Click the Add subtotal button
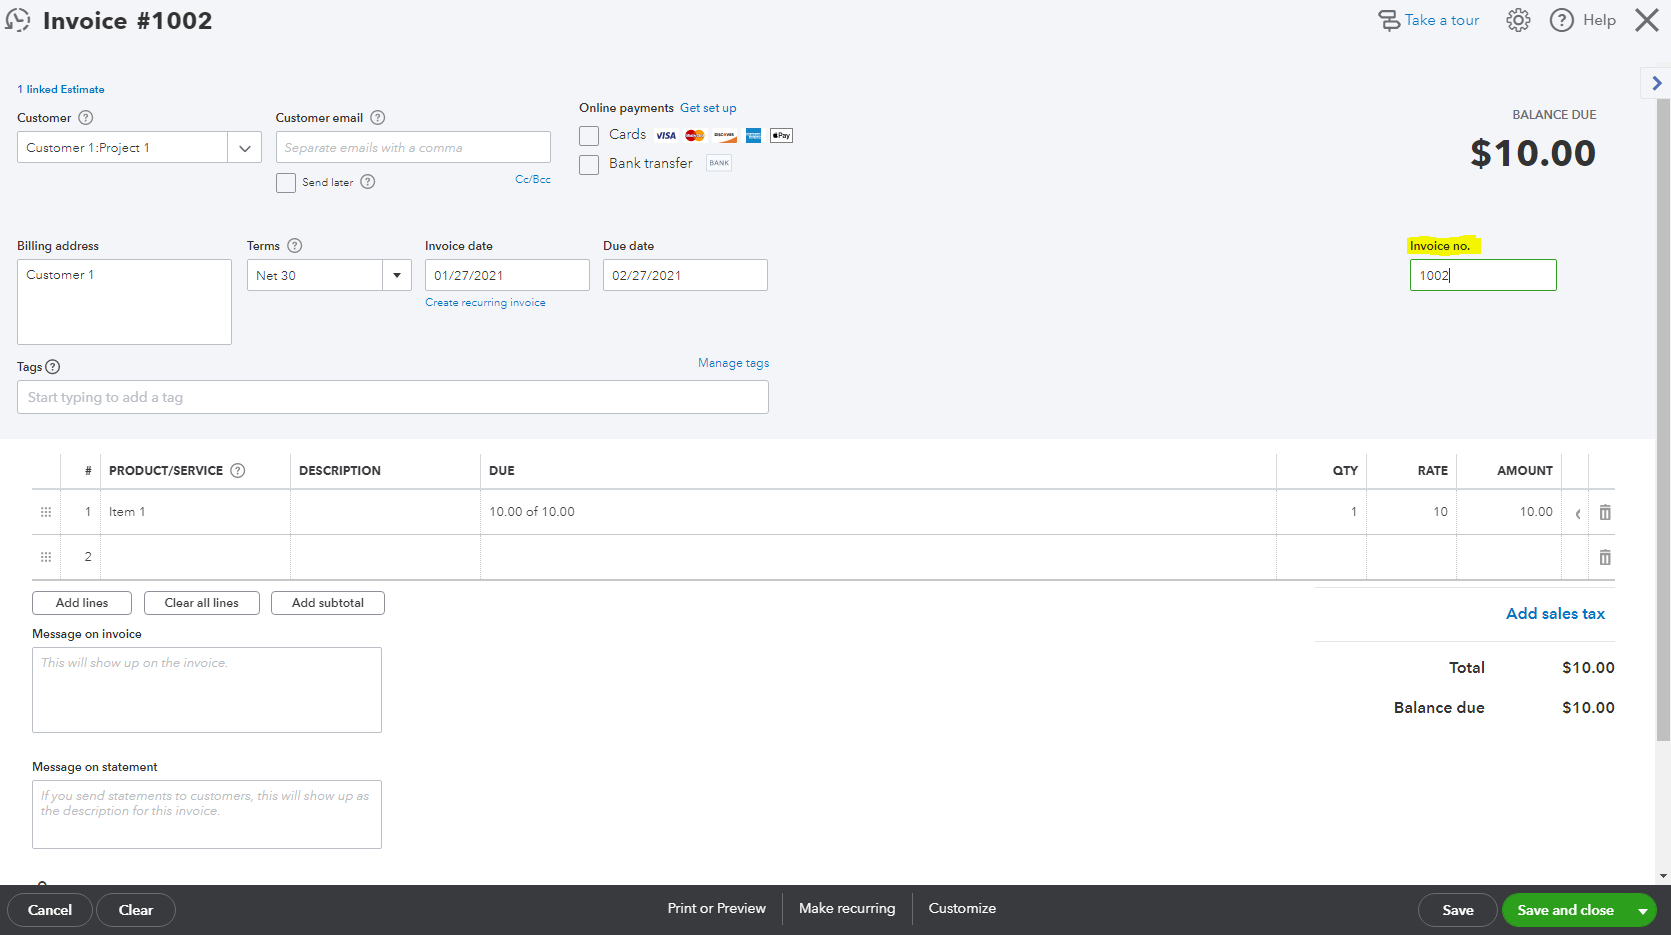The height and width of the screenshot is (935, 1671). [x=327, y=602]
